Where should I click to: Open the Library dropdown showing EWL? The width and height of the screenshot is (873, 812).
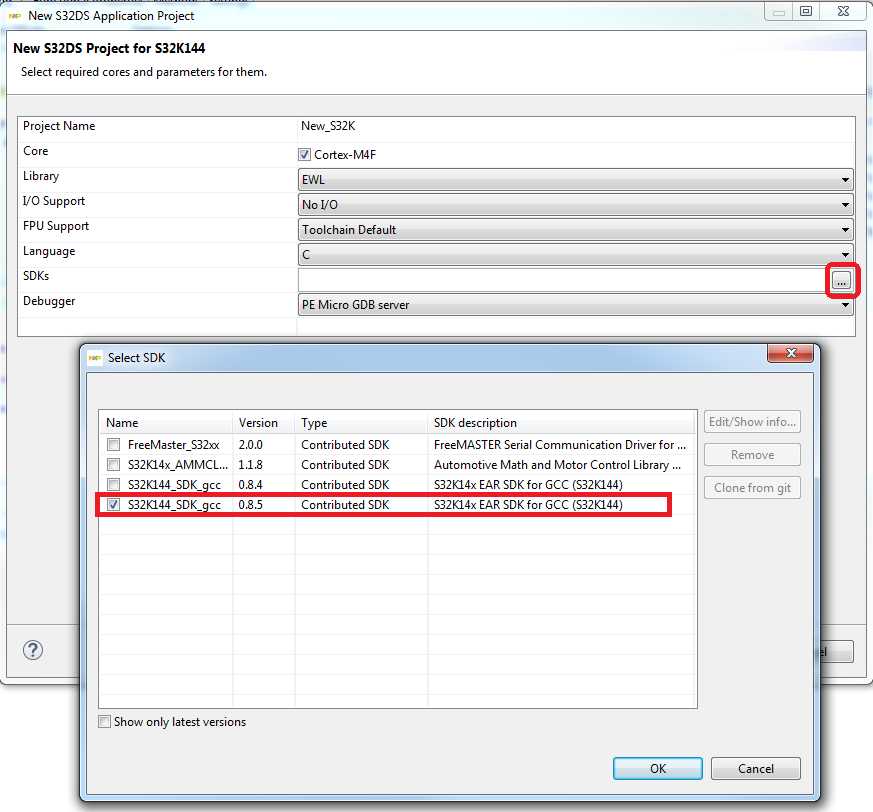pyautogui.click(x=575, y=180)
